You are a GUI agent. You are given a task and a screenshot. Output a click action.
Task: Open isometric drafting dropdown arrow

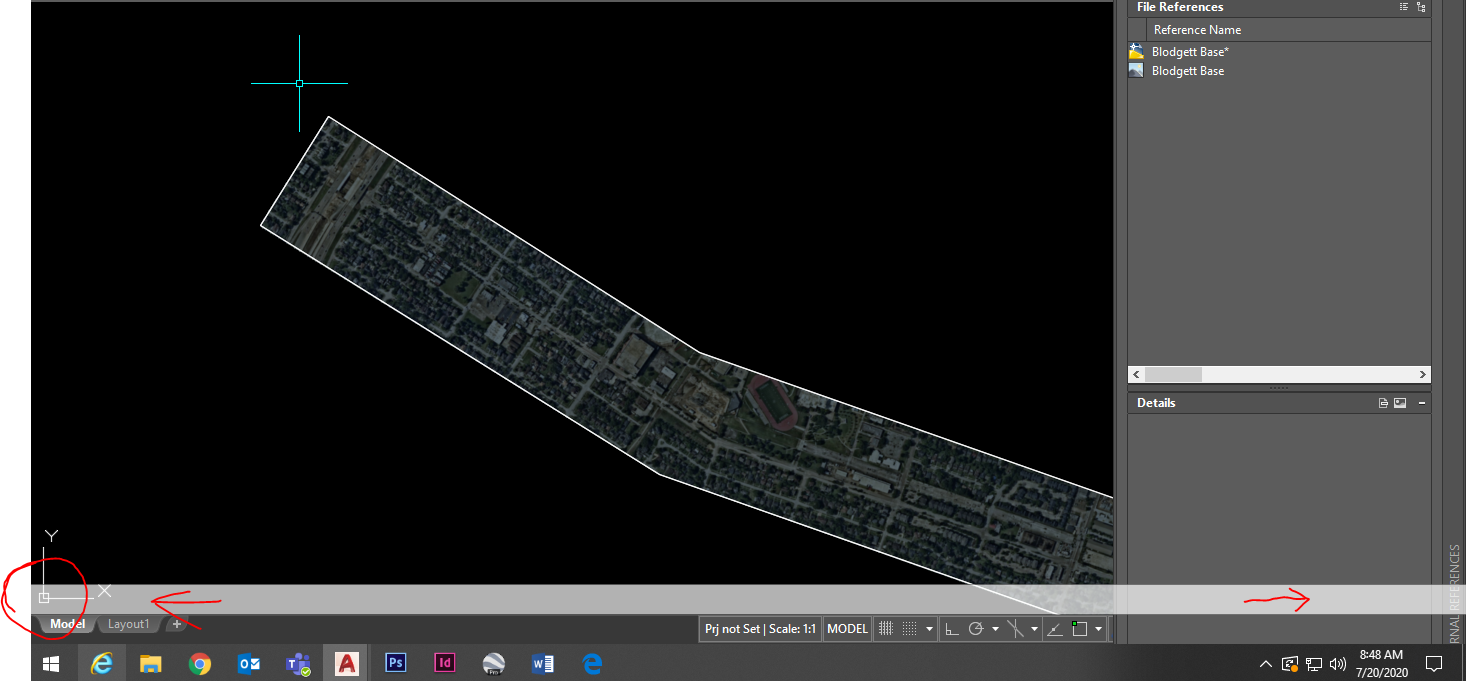click(1034, 629)
